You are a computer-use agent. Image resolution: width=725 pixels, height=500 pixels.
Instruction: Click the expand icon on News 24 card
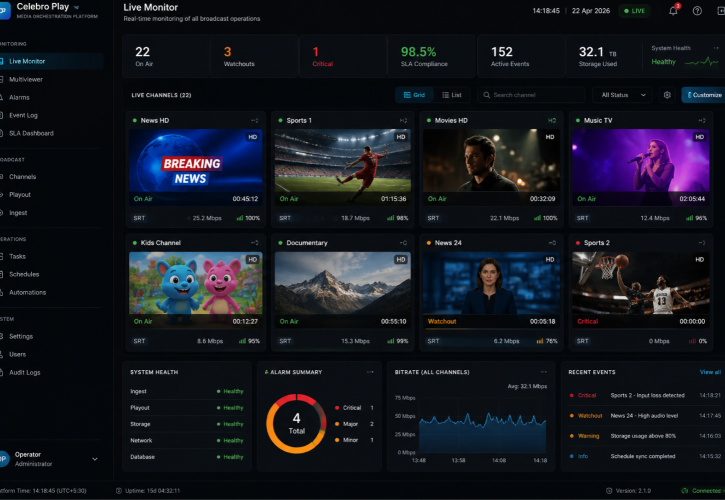pyautogui.click(x=552, y=243)
